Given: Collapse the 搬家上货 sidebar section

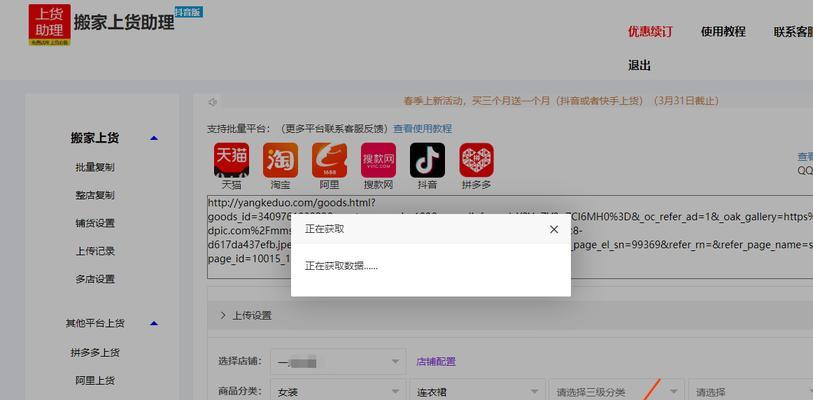Looking at the screenshot, I should [153, 139].
